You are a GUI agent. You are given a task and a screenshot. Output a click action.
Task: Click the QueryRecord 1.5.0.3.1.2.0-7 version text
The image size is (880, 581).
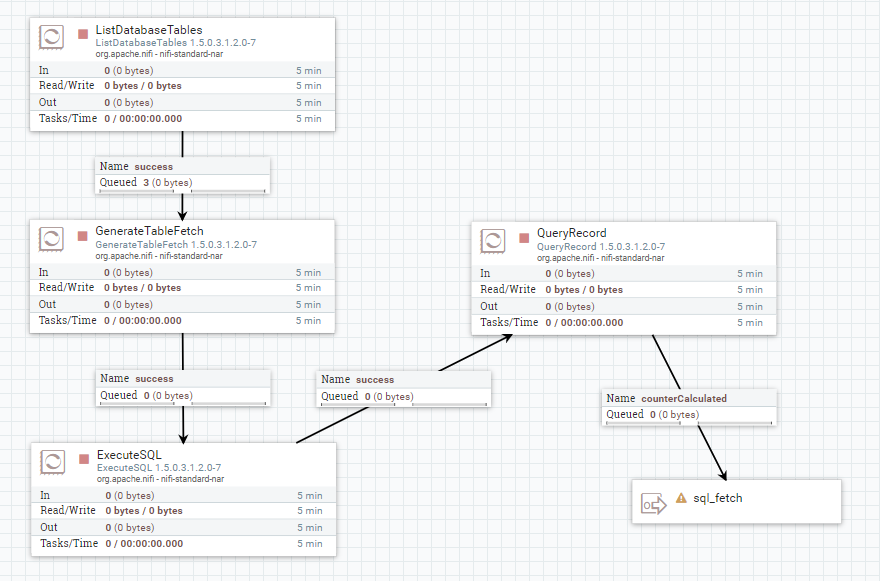tap(601, 246)
